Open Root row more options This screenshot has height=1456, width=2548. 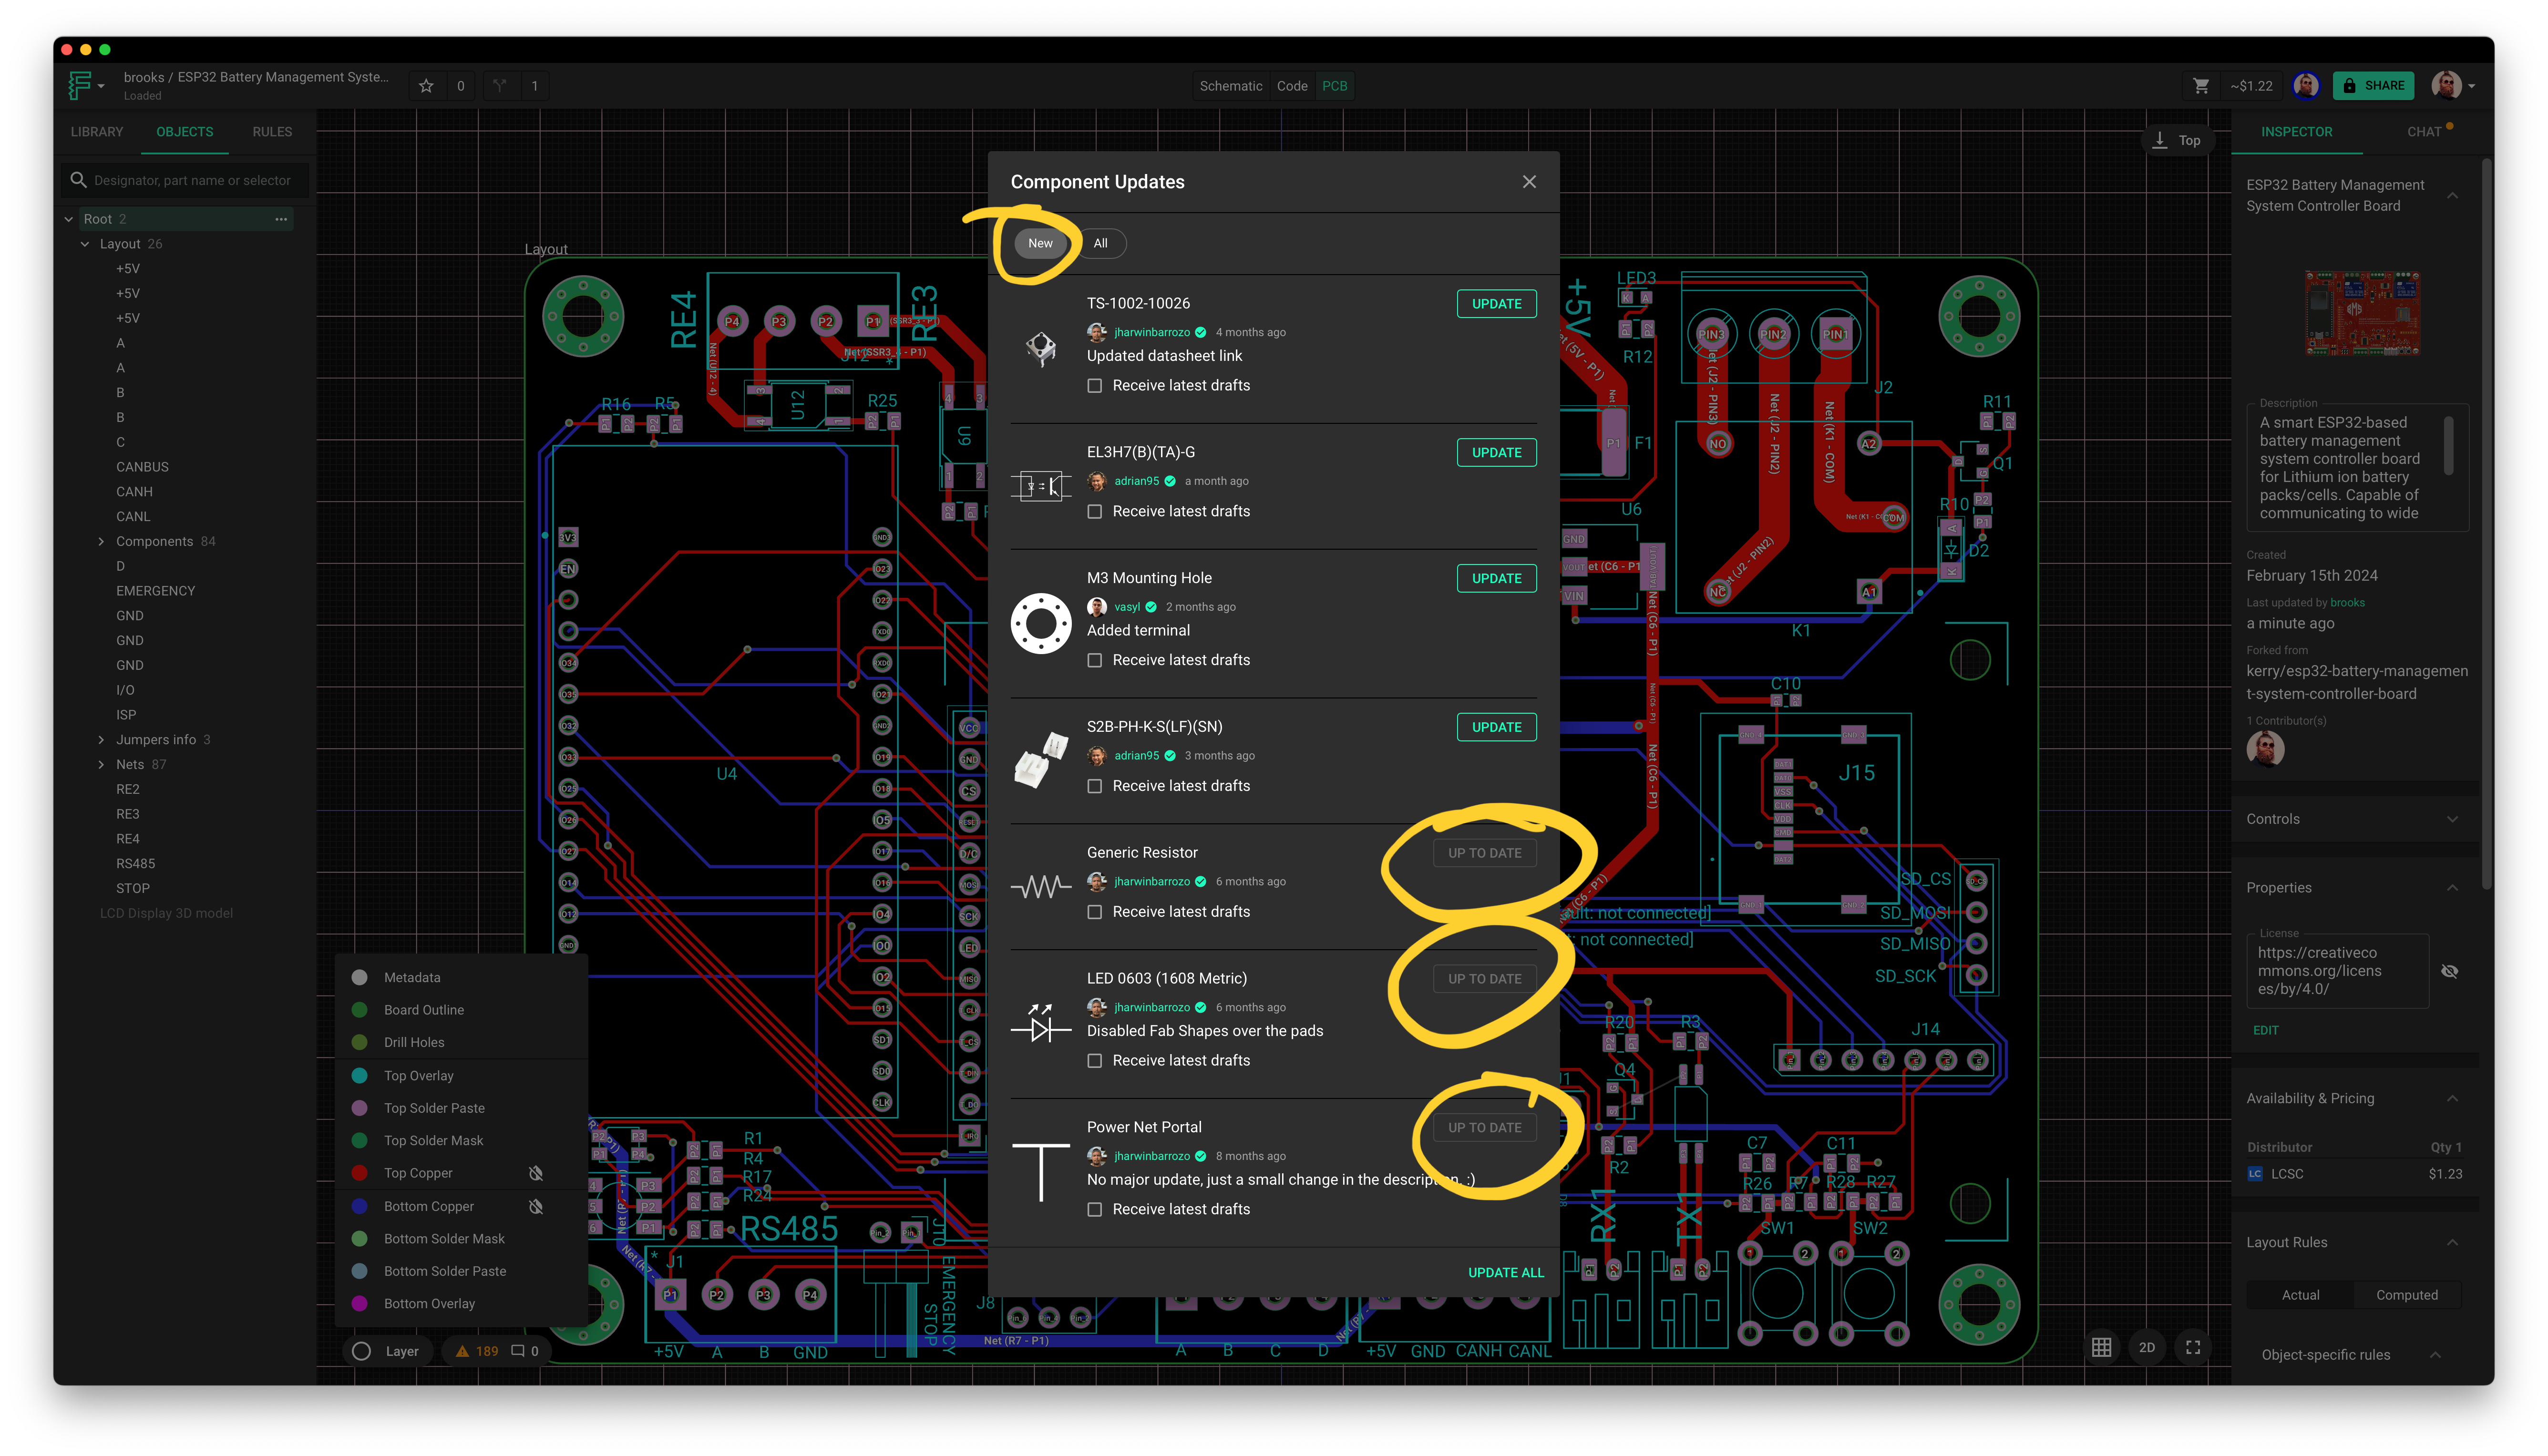coord(281,219)
